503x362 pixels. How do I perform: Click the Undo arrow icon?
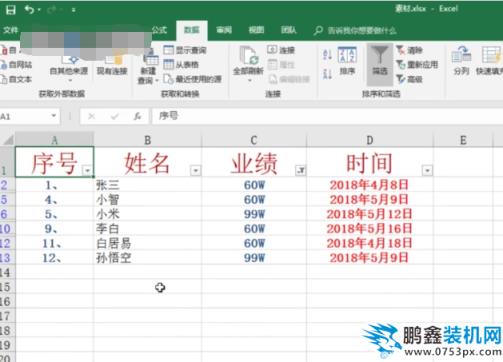click(29, 10)
